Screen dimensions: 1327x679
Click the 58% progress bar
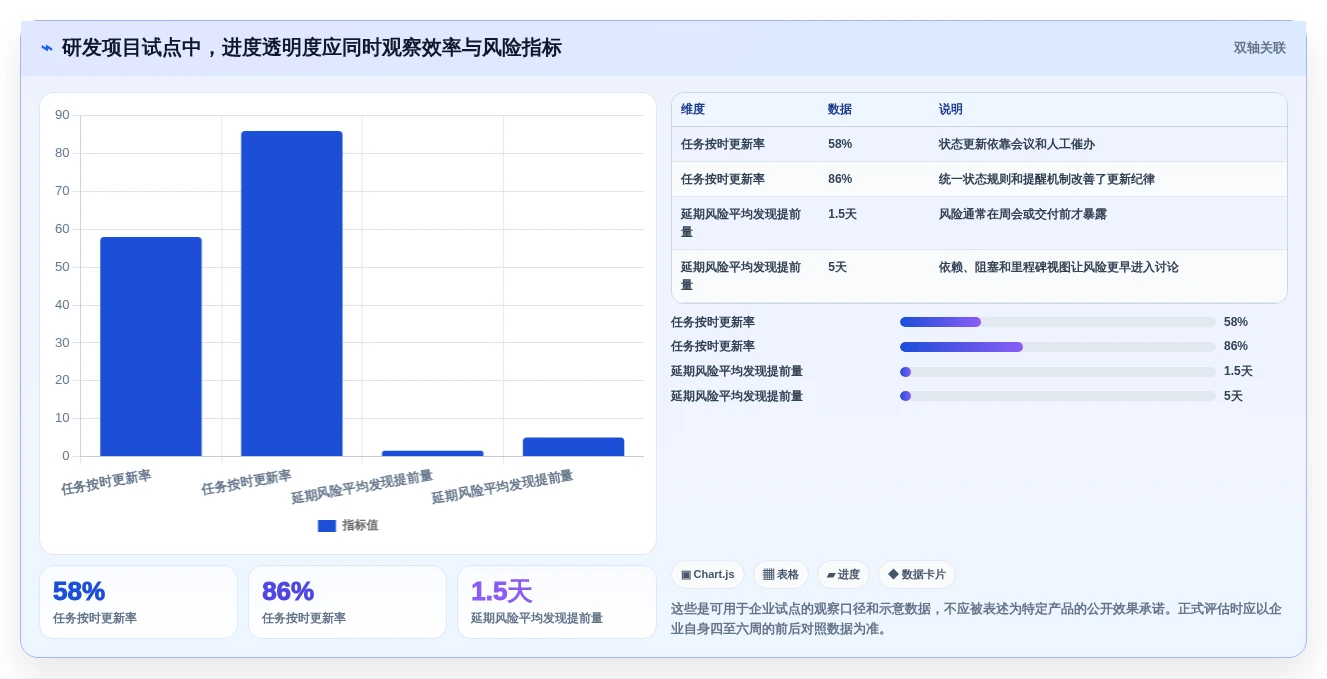tap(1058, 322)
